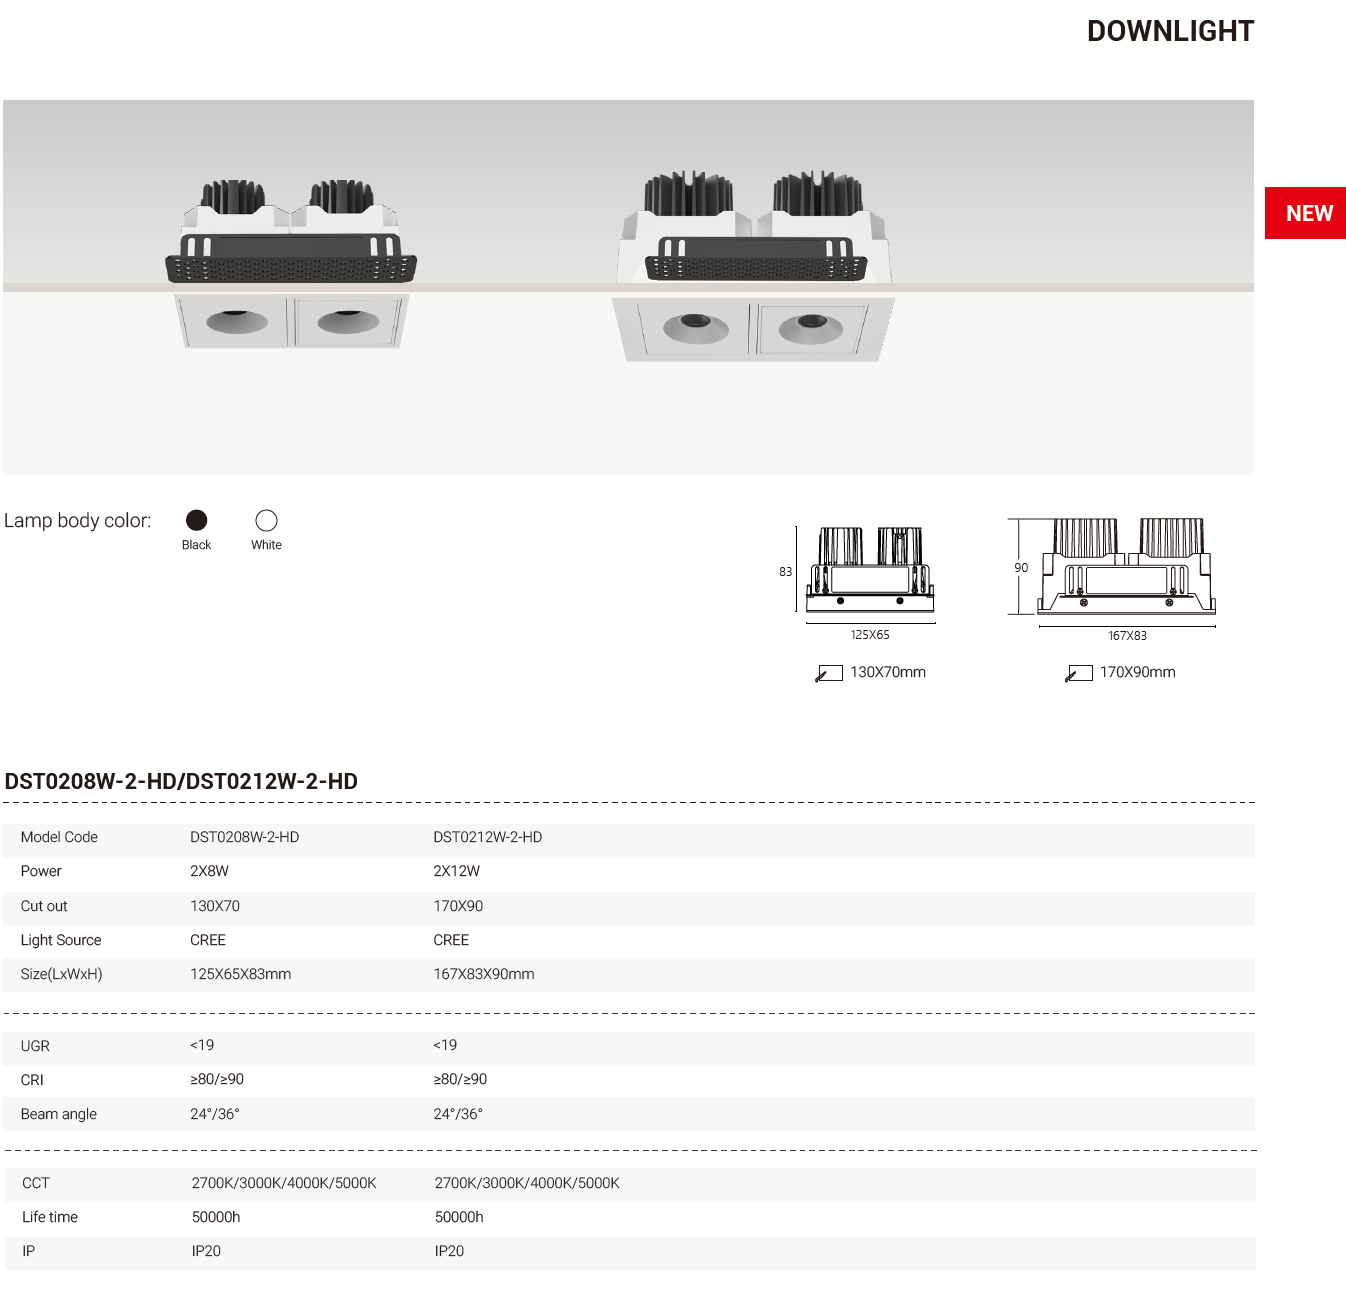Image resolution: width=1346 pixels, height=1296 pixels.
Task: Click the DOWNLIGHT page heading
Action: click(1169, 32)
